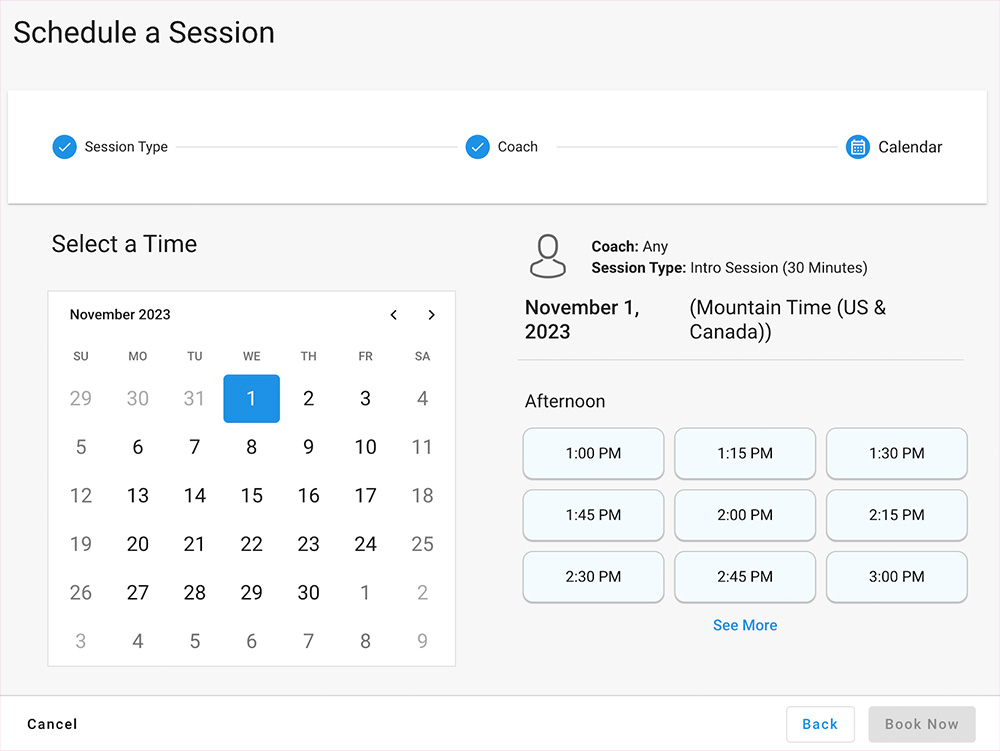
Task: Select November 26 on the calendar
Action: point(81,592)
